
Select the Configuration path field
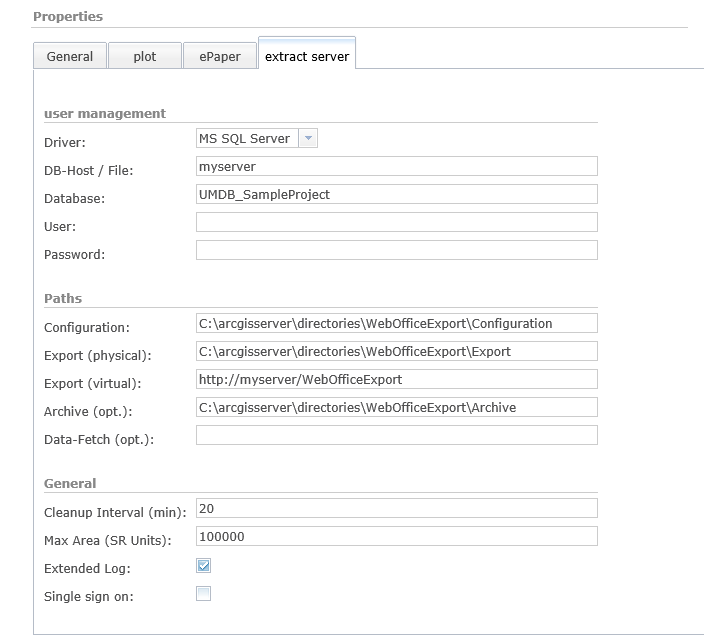(396, 323)
